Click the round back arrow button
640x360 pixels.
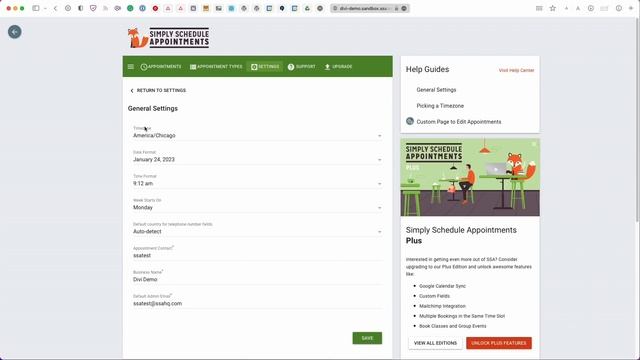tap(15, 32)
